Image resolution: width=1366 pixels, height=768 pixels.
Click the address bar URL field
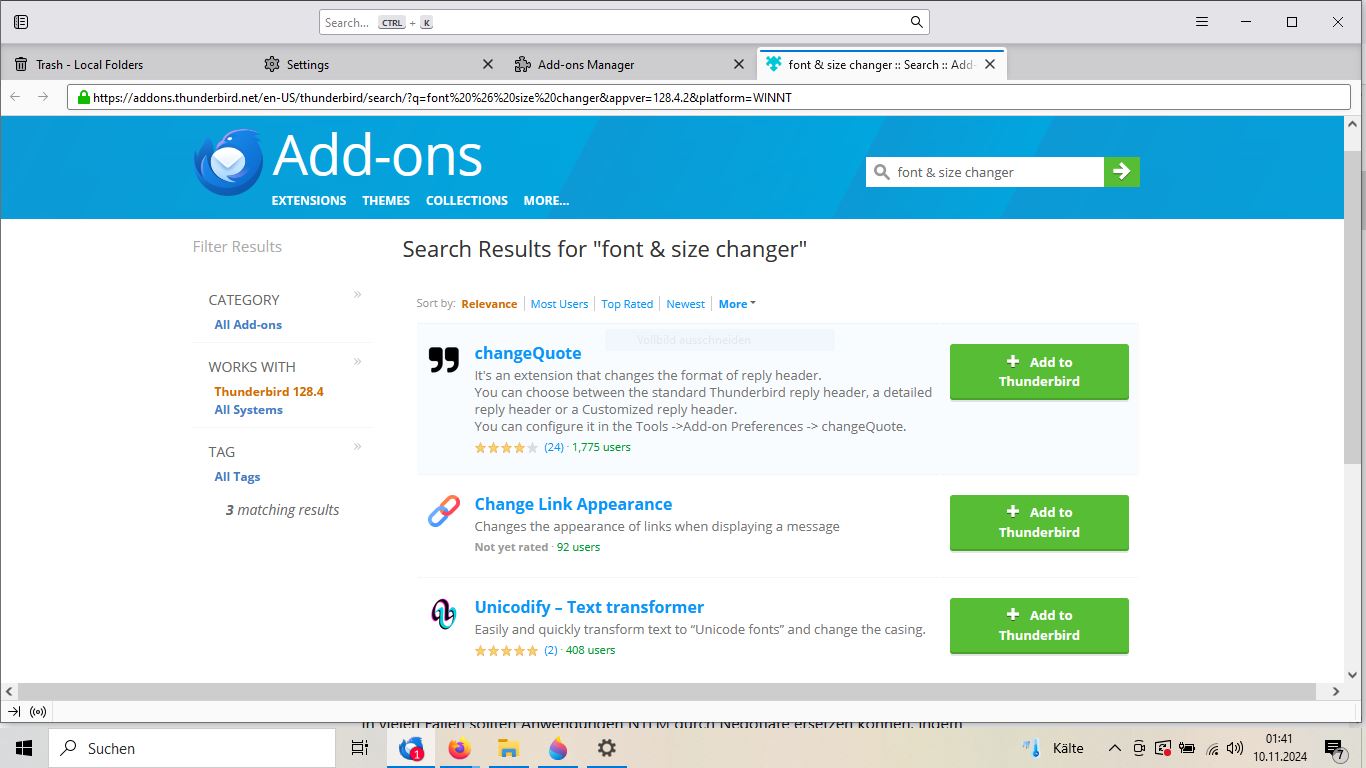(709, 98)
